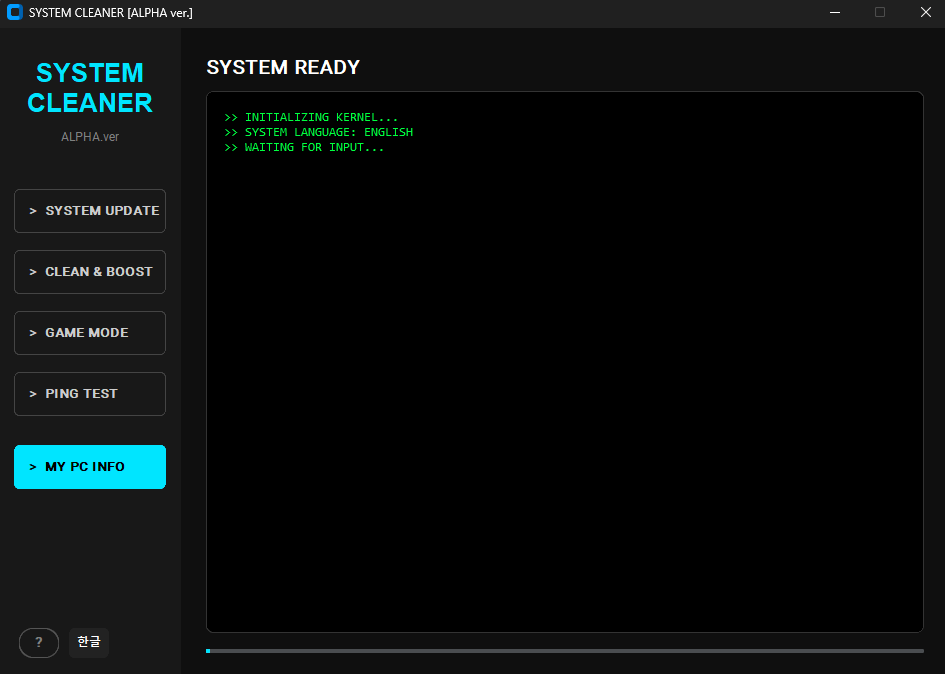Activate GAME MODE
This screenshot has height=674, width=945.
point(89,333)
